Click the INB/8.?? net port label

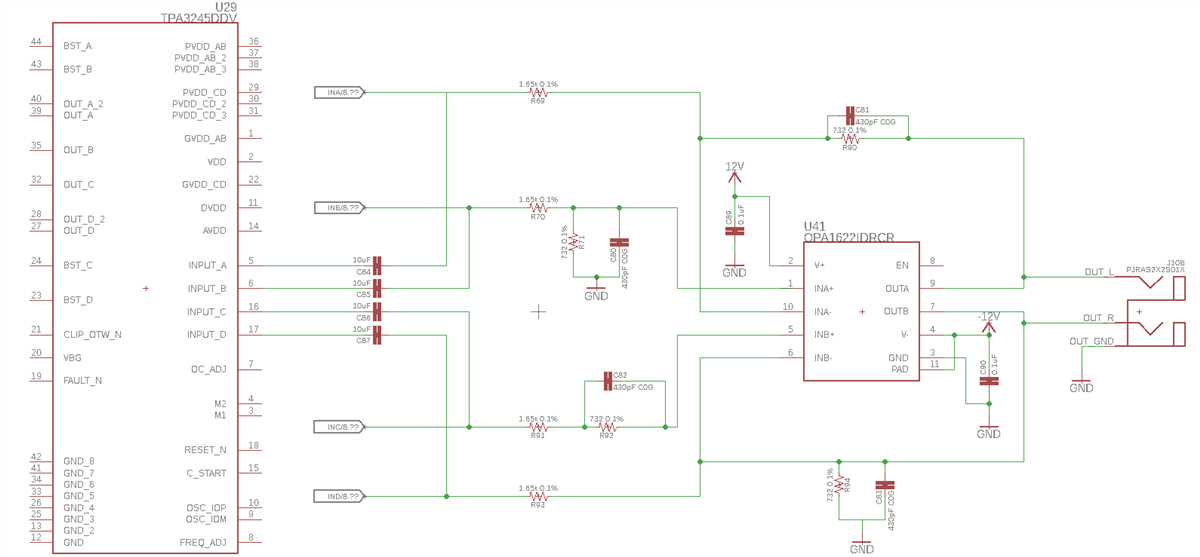(339, 208)
